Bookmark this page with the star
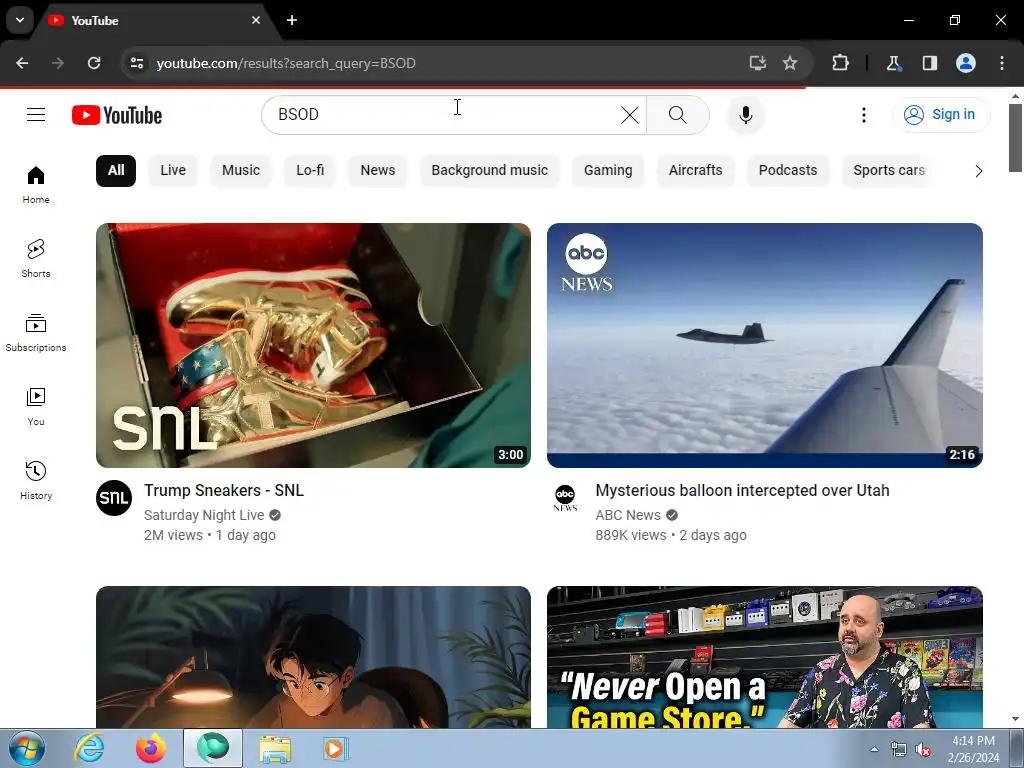 point(790,63)
